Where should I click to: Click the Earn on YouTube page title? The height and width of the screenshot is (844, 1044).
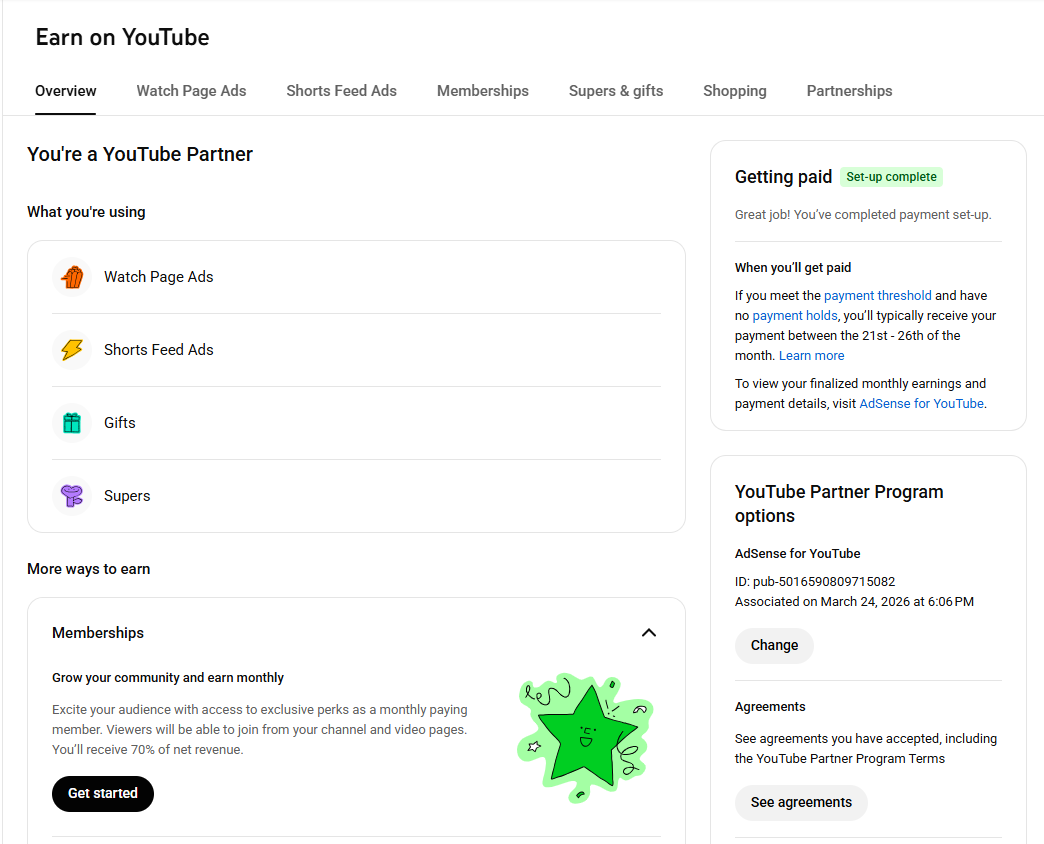click(123, 37)
